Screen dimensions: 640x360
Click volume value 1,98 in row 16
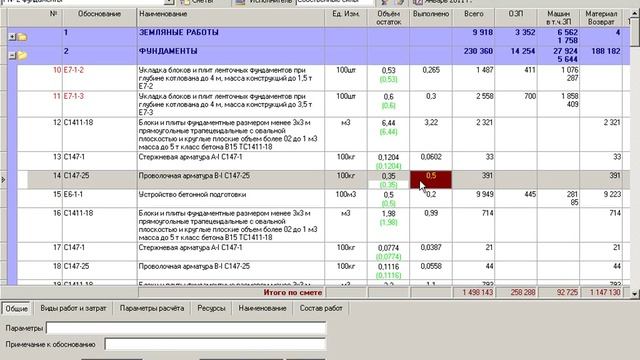coord(389,213)
